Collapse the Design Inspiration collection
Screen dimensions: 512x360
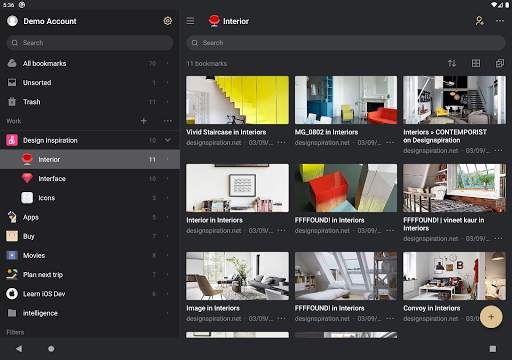168,140
